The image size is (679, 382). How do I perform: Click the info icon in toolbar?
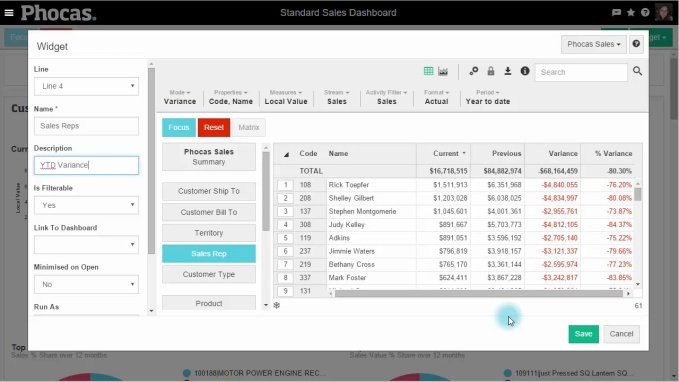(x=525, y=71)
